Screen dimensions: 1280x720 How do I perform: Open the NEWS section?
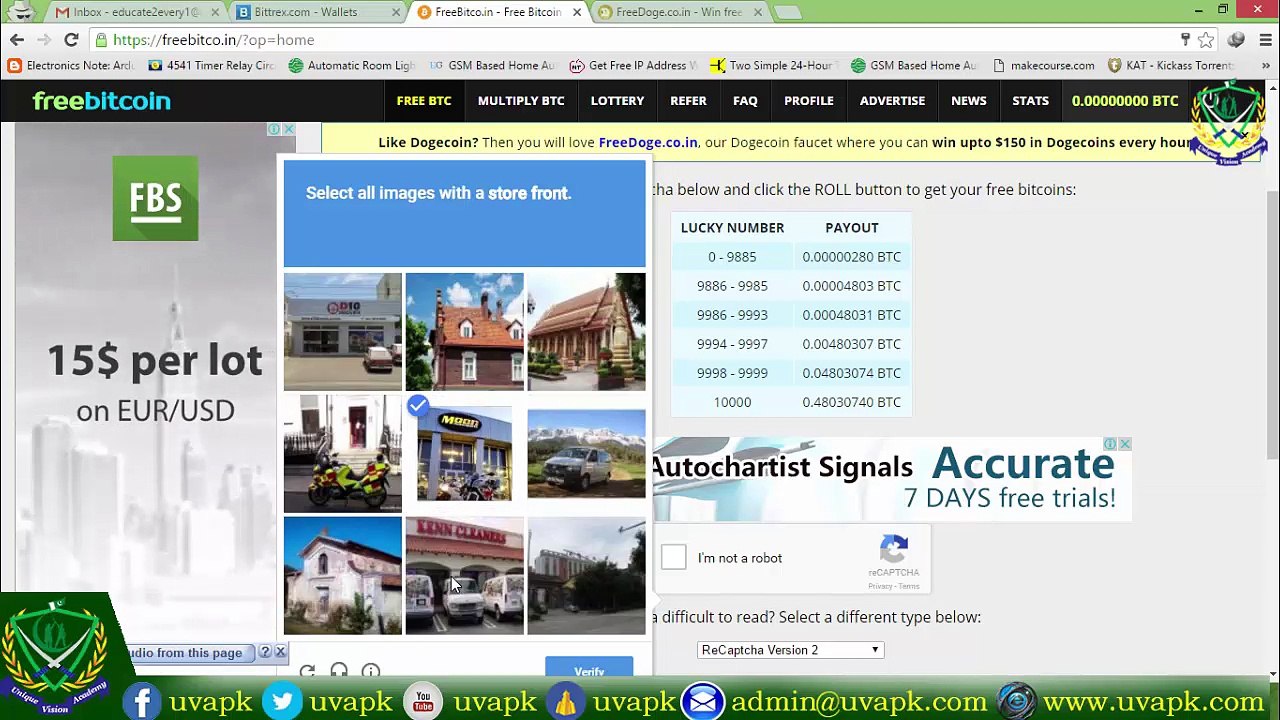(x=969, y=101)
